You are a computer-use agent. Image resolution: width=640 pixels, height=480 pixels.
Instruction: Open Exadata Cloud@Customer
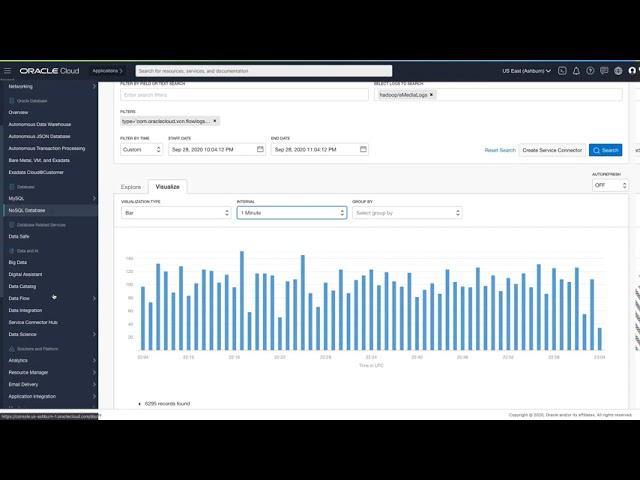[36, 172]
